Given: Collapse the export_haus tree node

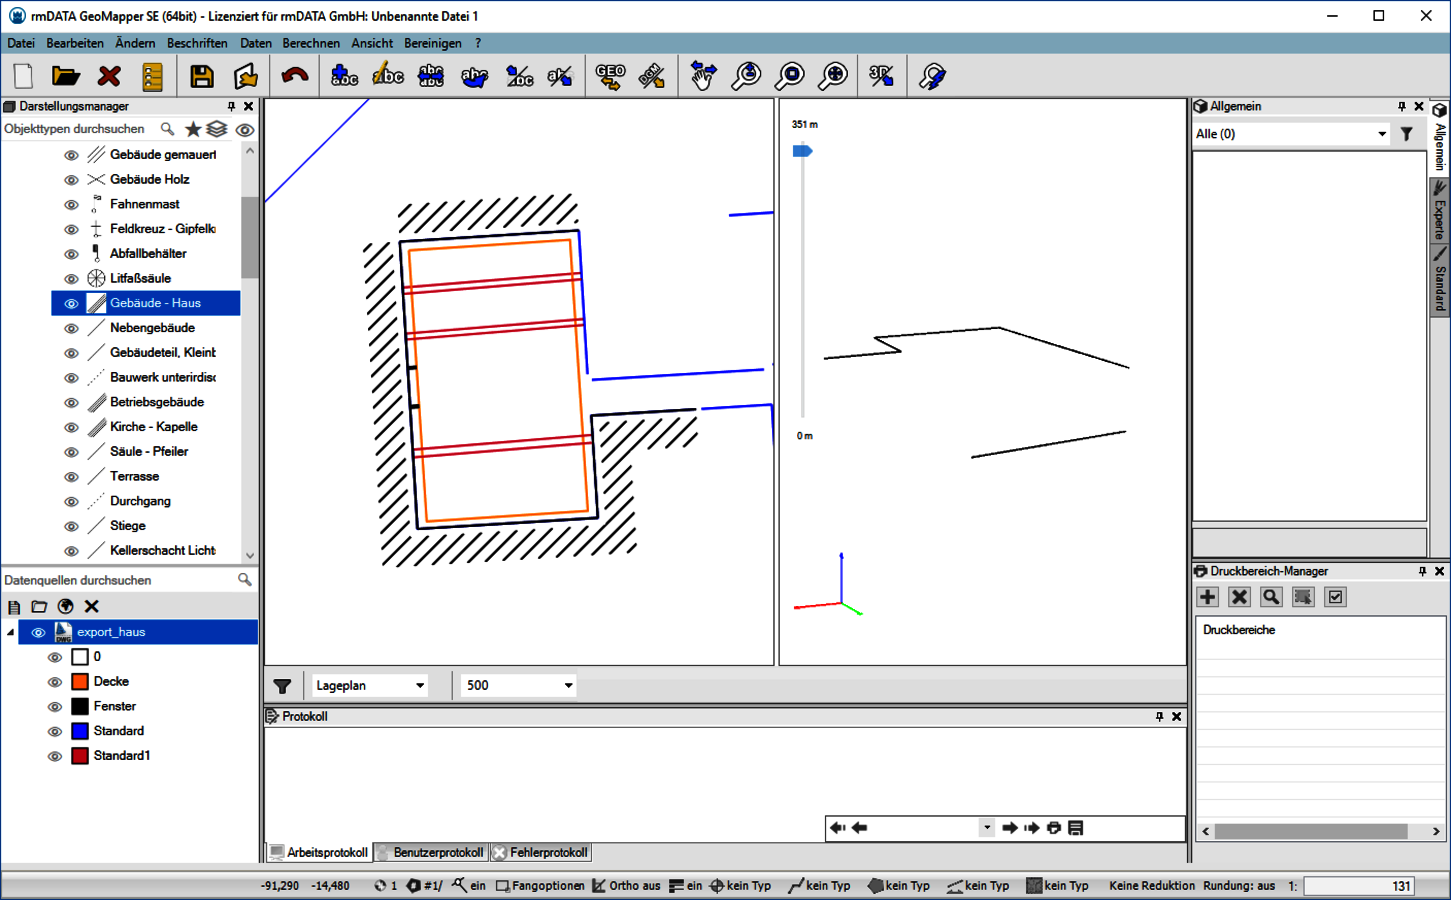Looking at the screenshot, I should click(x=11, y=632).
